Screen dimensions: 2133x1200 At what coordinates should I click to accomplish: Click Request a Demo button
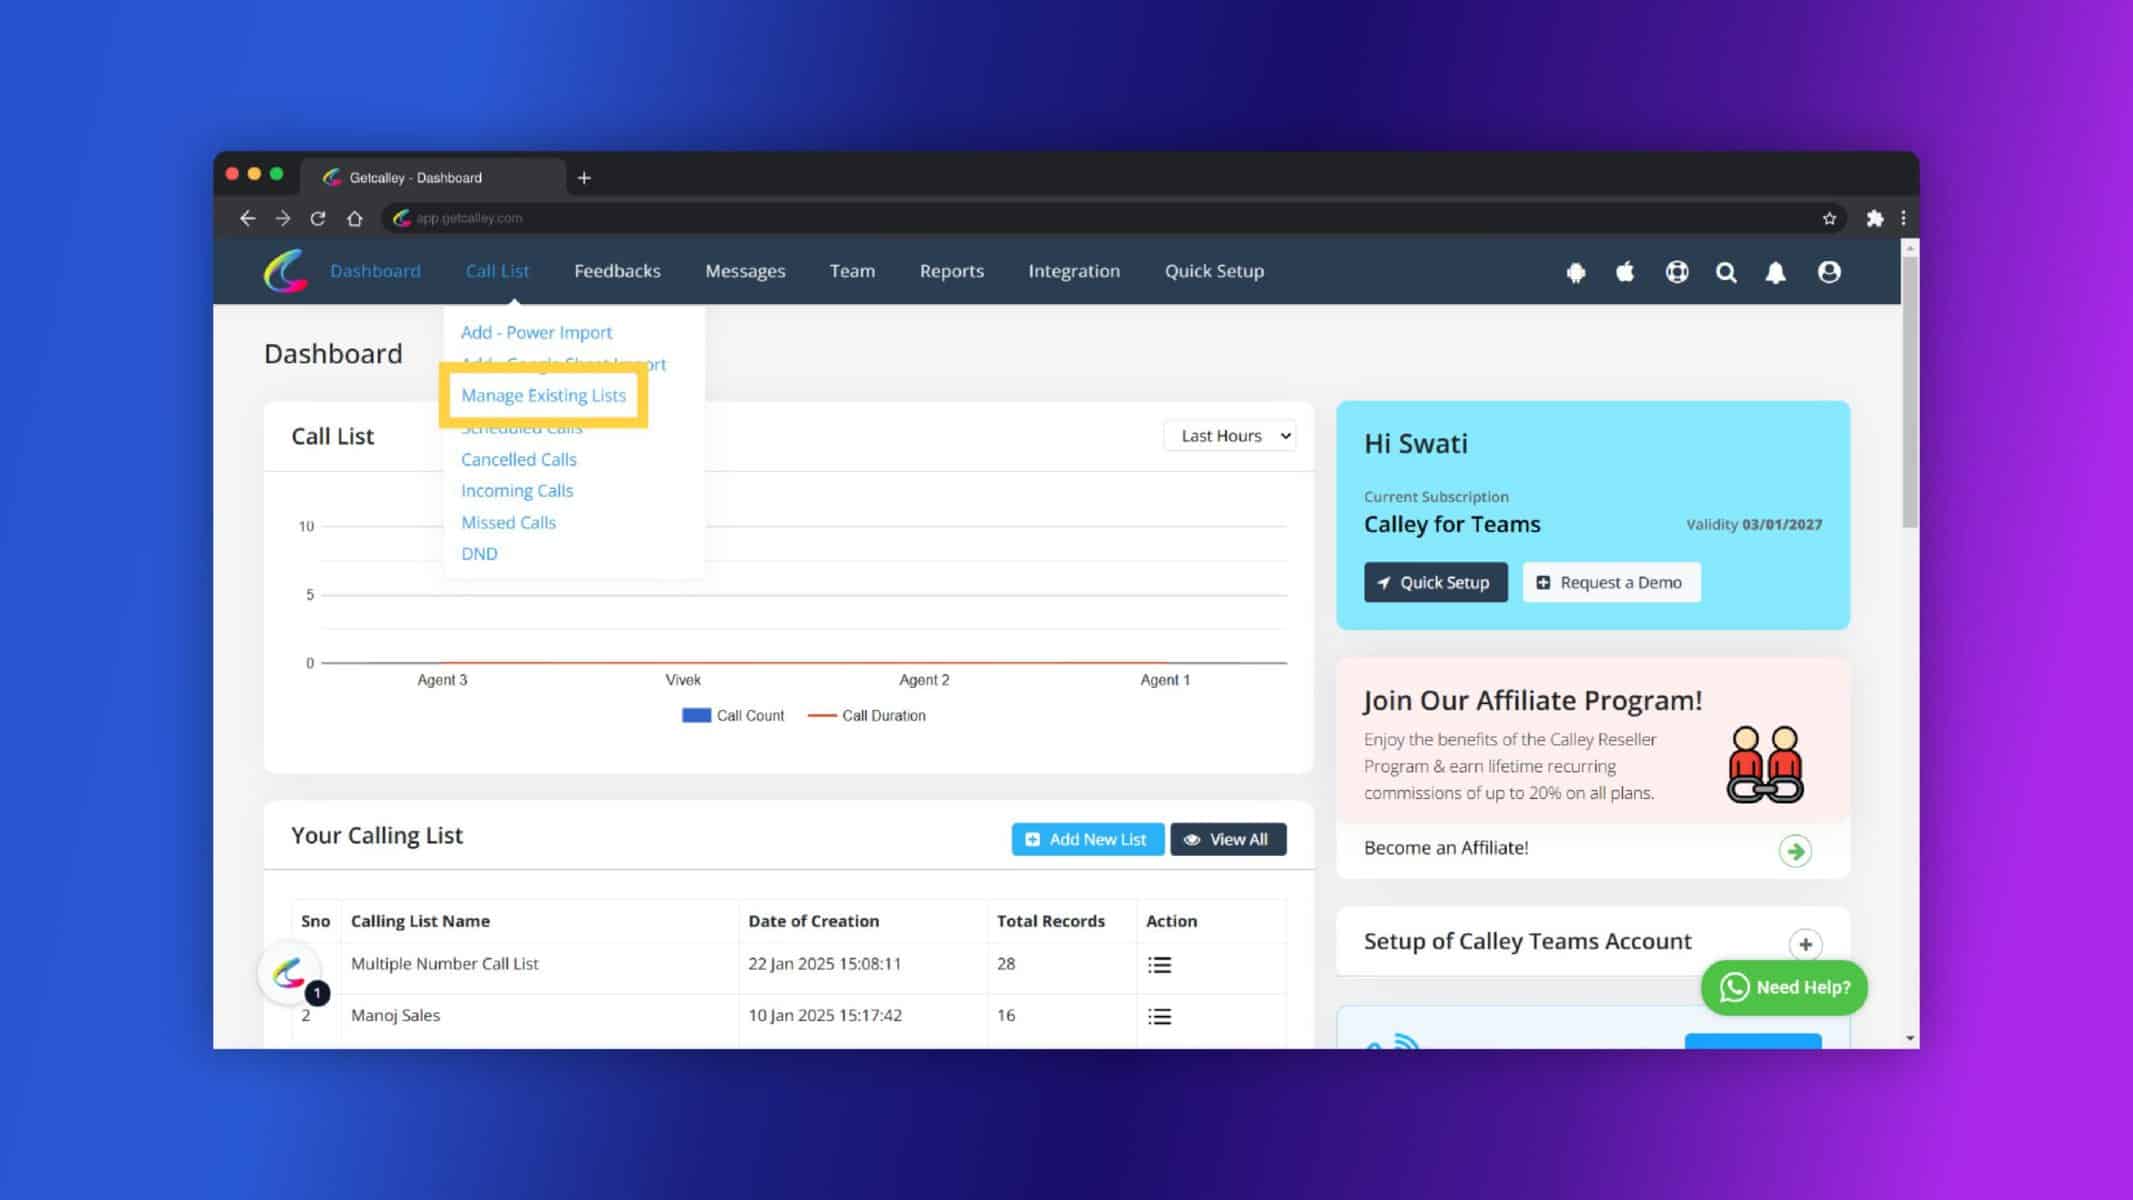click(1610, 582)
